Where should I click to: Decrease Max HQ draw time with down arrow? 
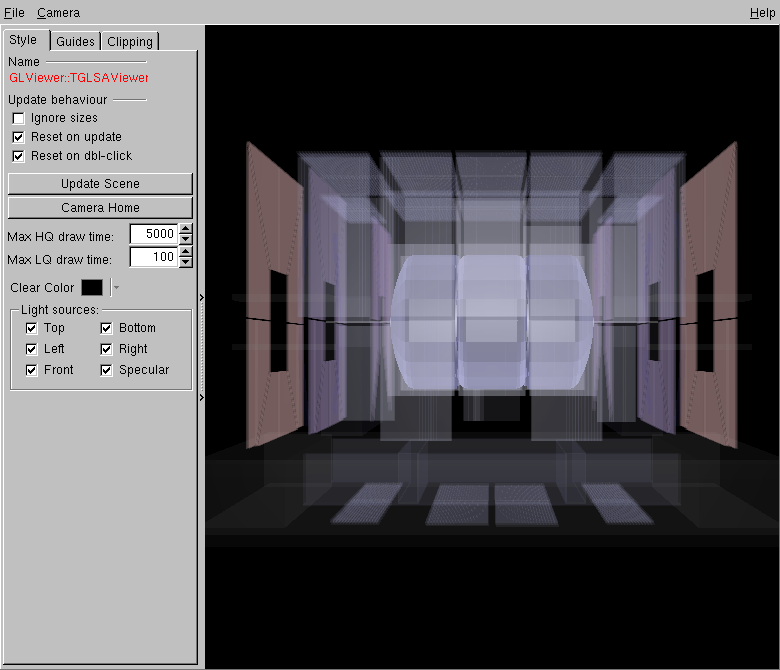tap(186, 239)
